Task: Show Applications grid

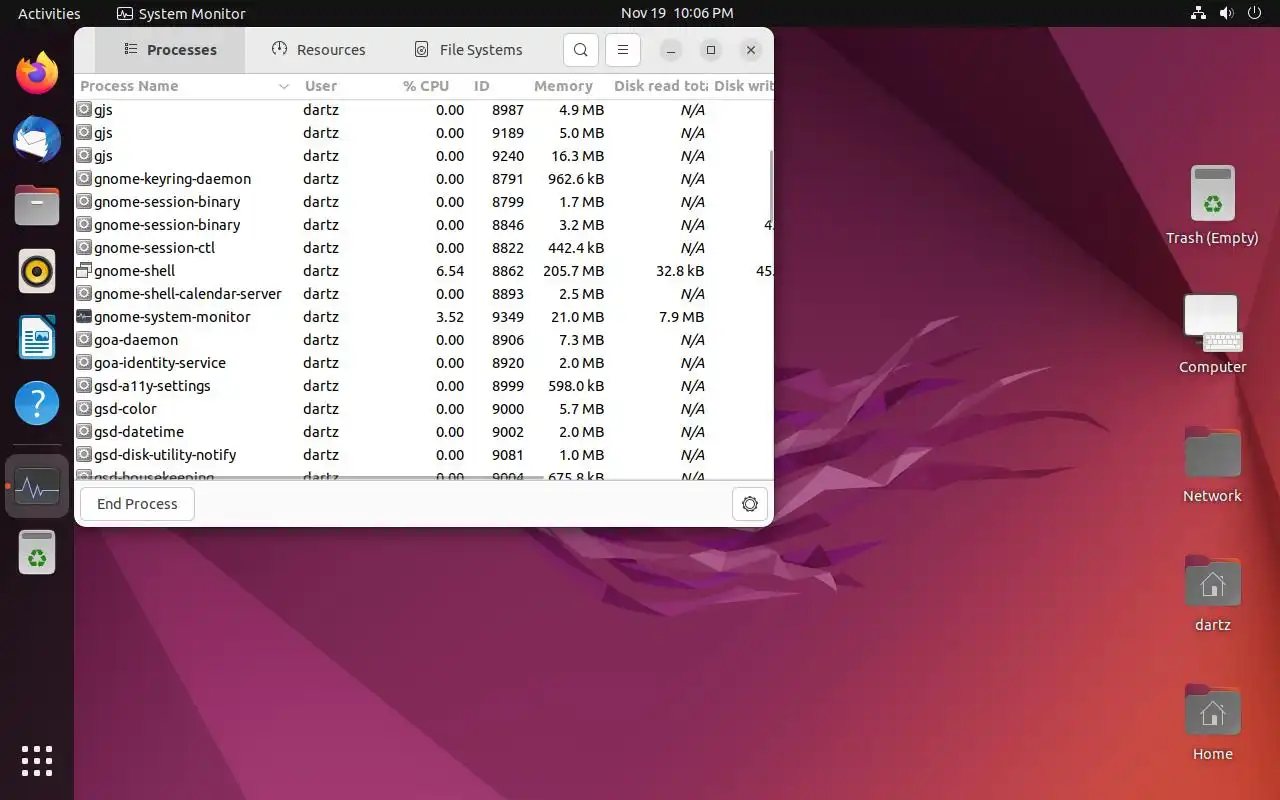Action: (x=37, y=760)
